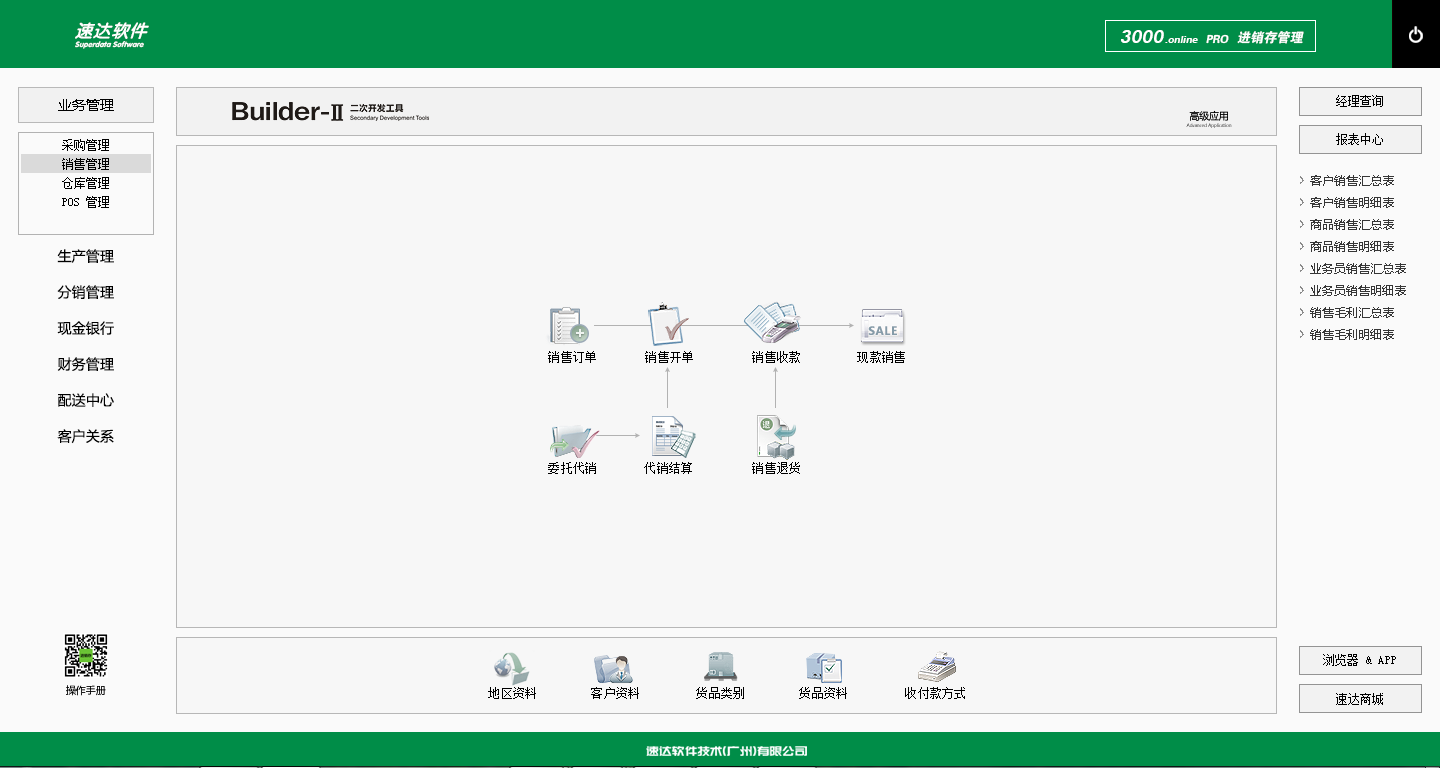Open the 销售订单 sales order icon
This screenshot has height=768, width=1440.
[x=570, y=327]
